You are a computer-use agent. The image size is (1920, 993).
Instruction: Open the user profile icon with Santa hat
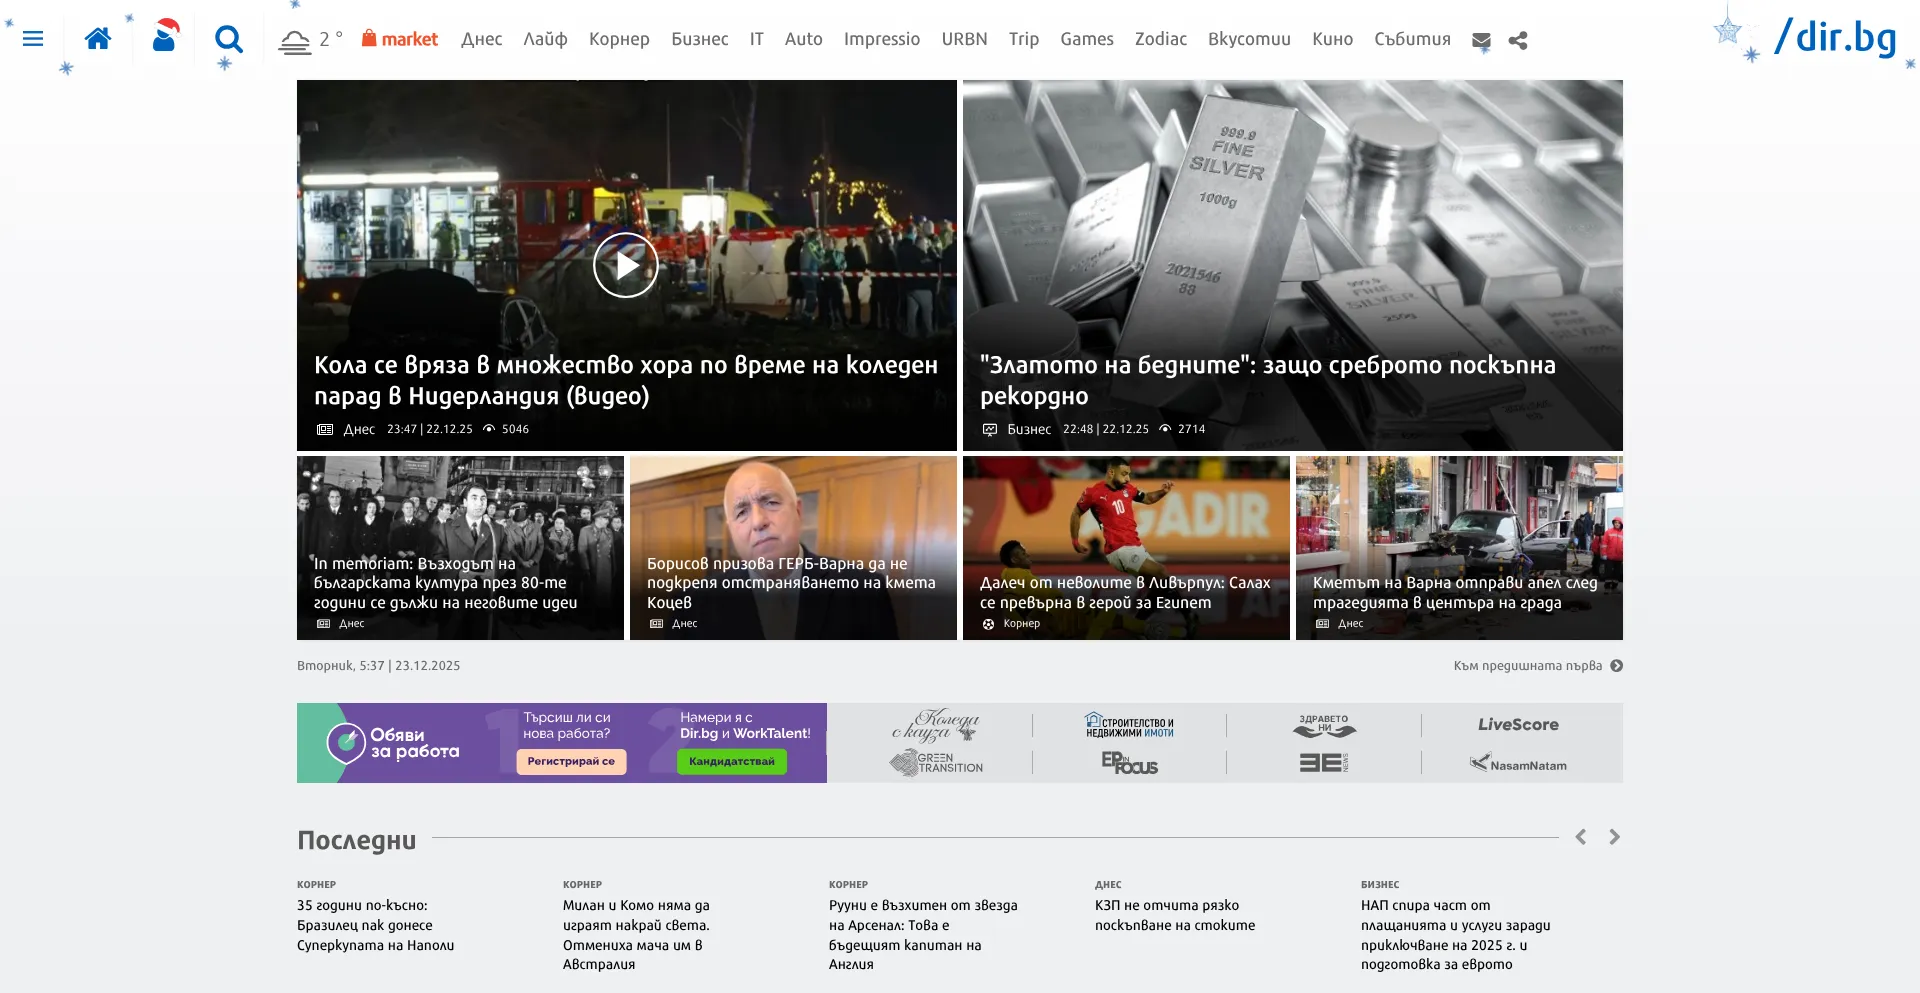click(x=165, y=38)
